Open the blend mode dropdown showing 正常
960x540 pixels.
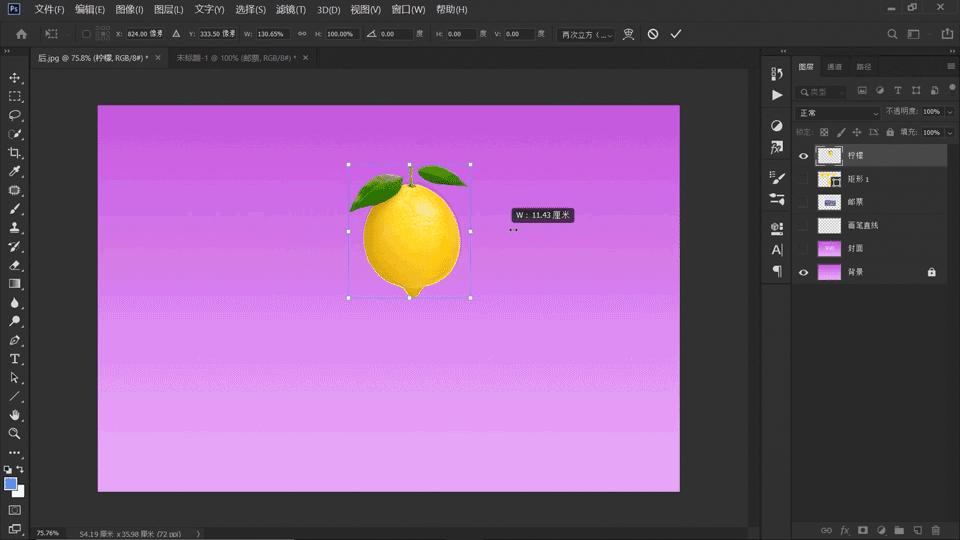(x=838, y=113)
